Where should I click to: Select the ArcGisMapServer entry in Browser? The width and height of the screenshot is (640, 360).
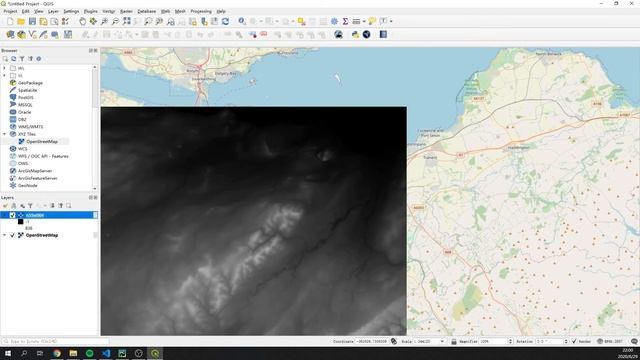[x=35, y=171]
